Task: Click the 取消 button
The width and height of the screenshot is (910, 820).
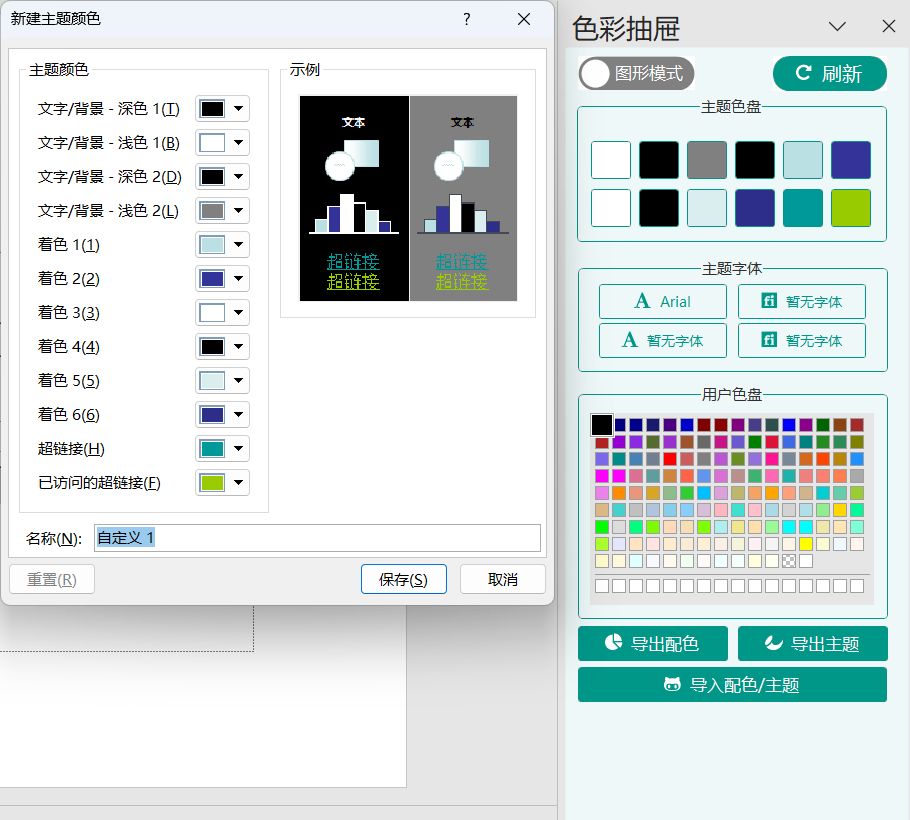Action: click(x=503, y=579)
